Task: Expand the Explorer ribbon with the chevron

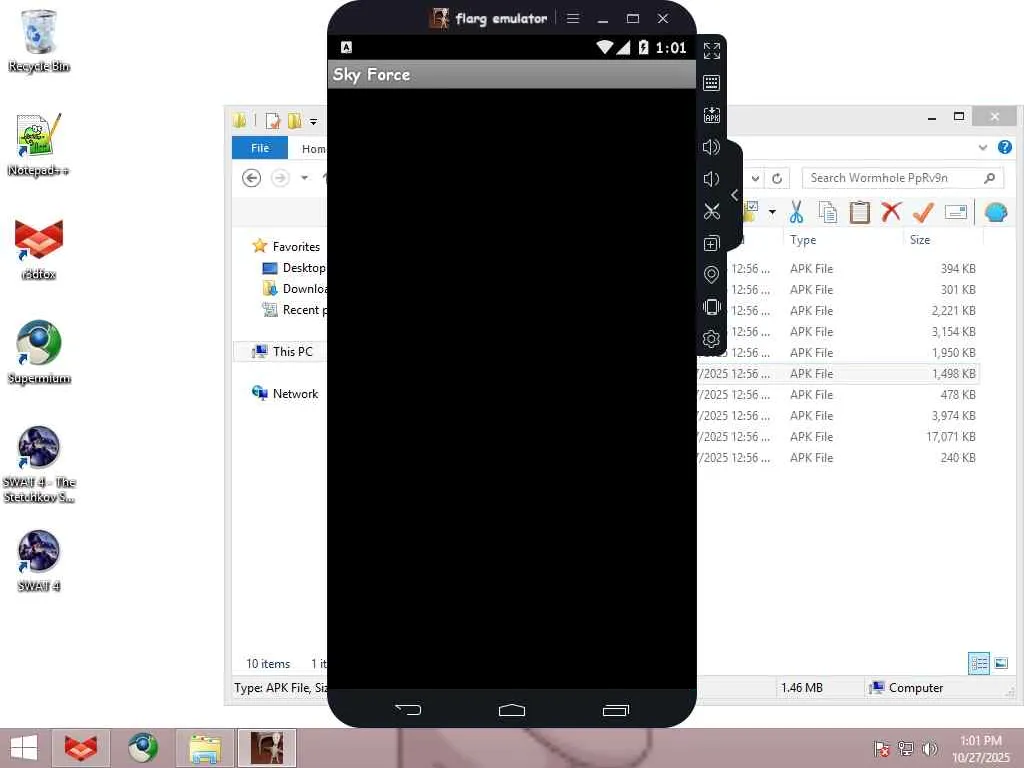Action: click(982, 148)
